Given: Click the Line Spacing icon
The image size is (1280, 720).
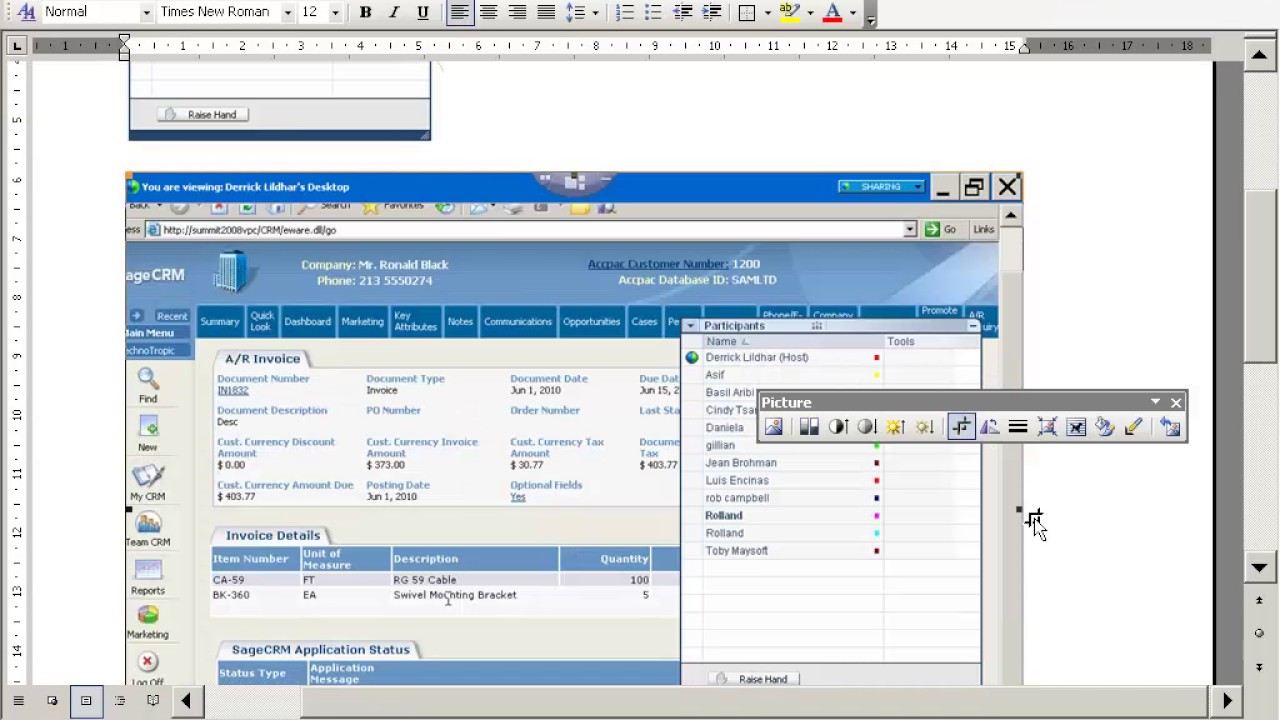Looking at the screenshot, I should coord(574,12).
